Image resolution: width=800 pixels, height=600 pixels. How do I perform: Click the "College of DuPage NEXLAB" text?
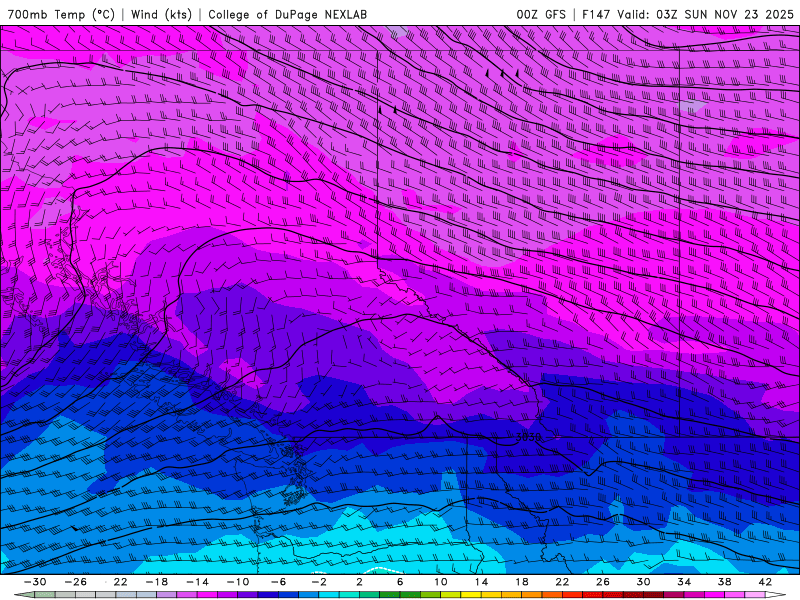tap(287, 14)
